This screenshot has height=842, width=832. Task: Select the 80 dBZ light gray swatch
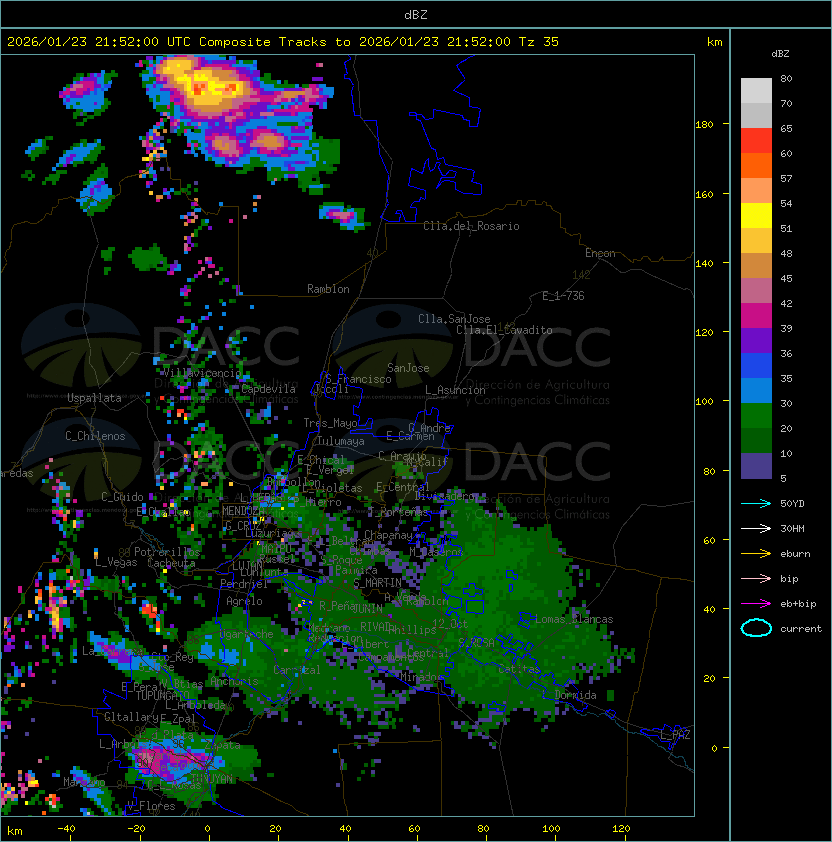pyautogui.click(x=756, y=90)
